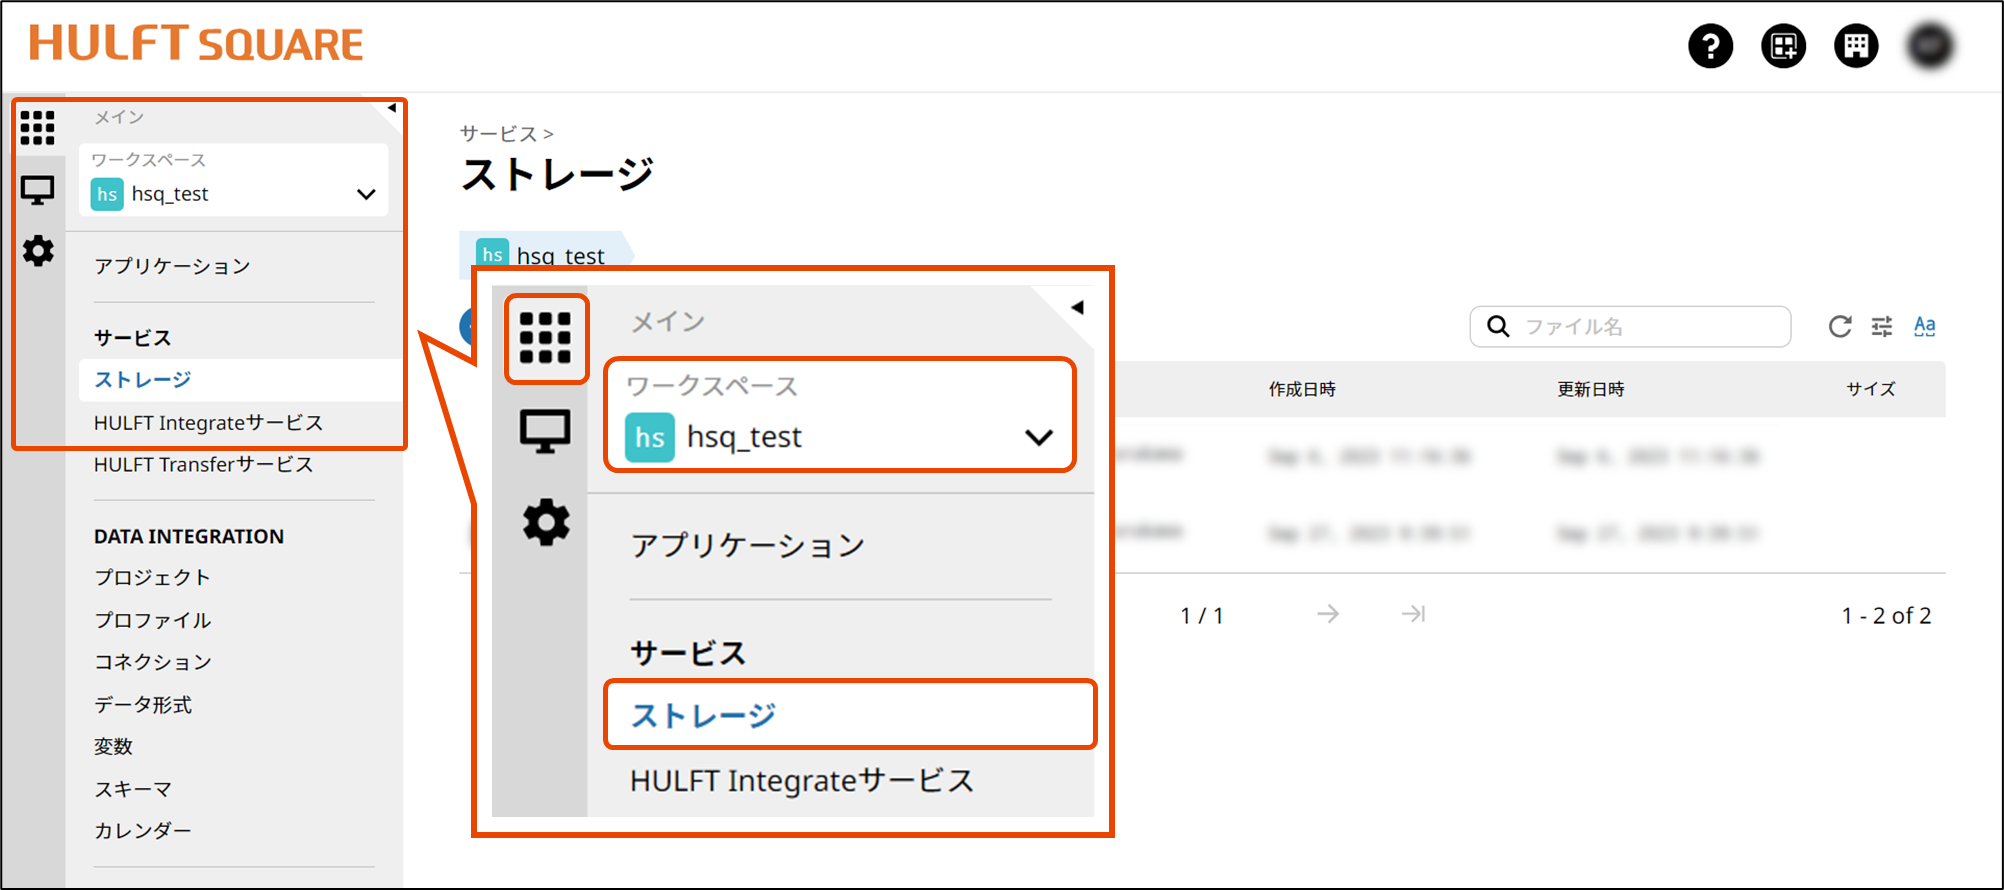
Task: Open the settings gear in left rail
Action: [38, 251]
